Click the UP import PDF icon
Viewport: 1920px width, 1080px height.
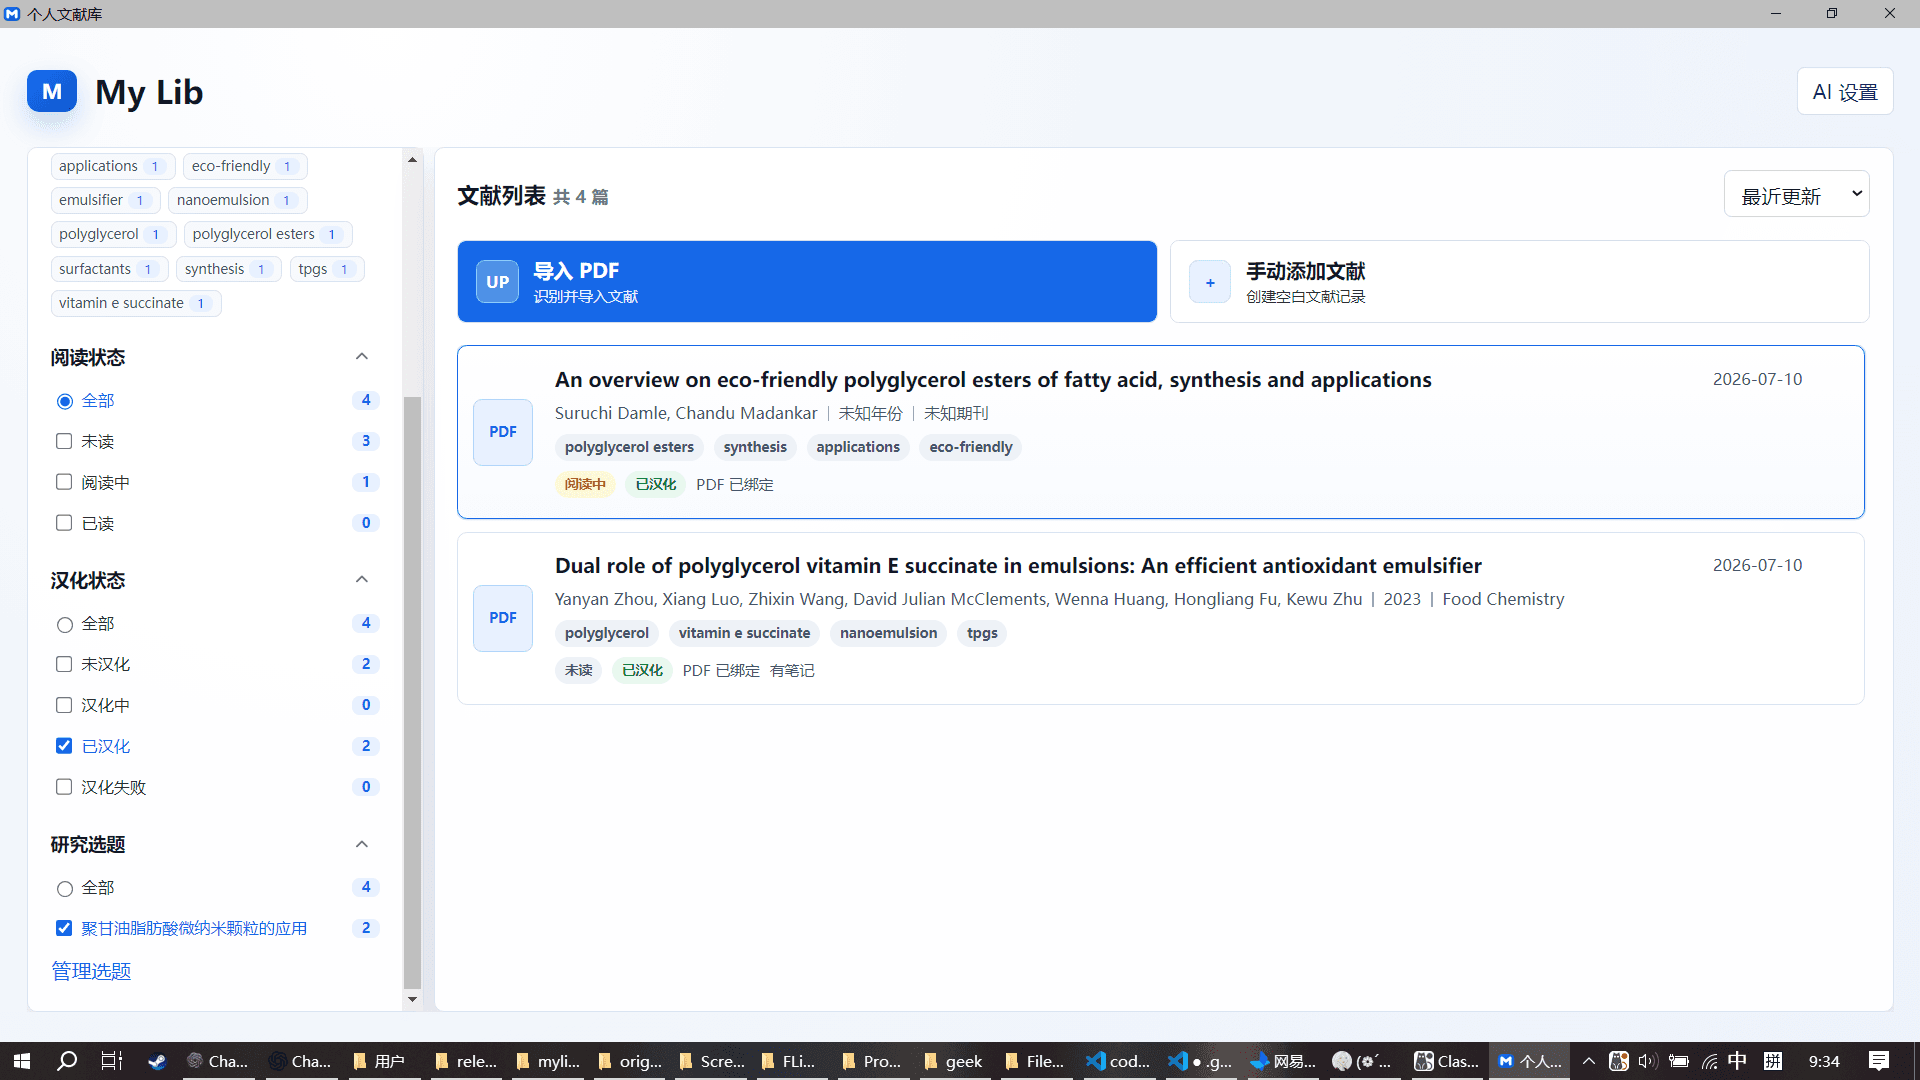pos(497,282)
